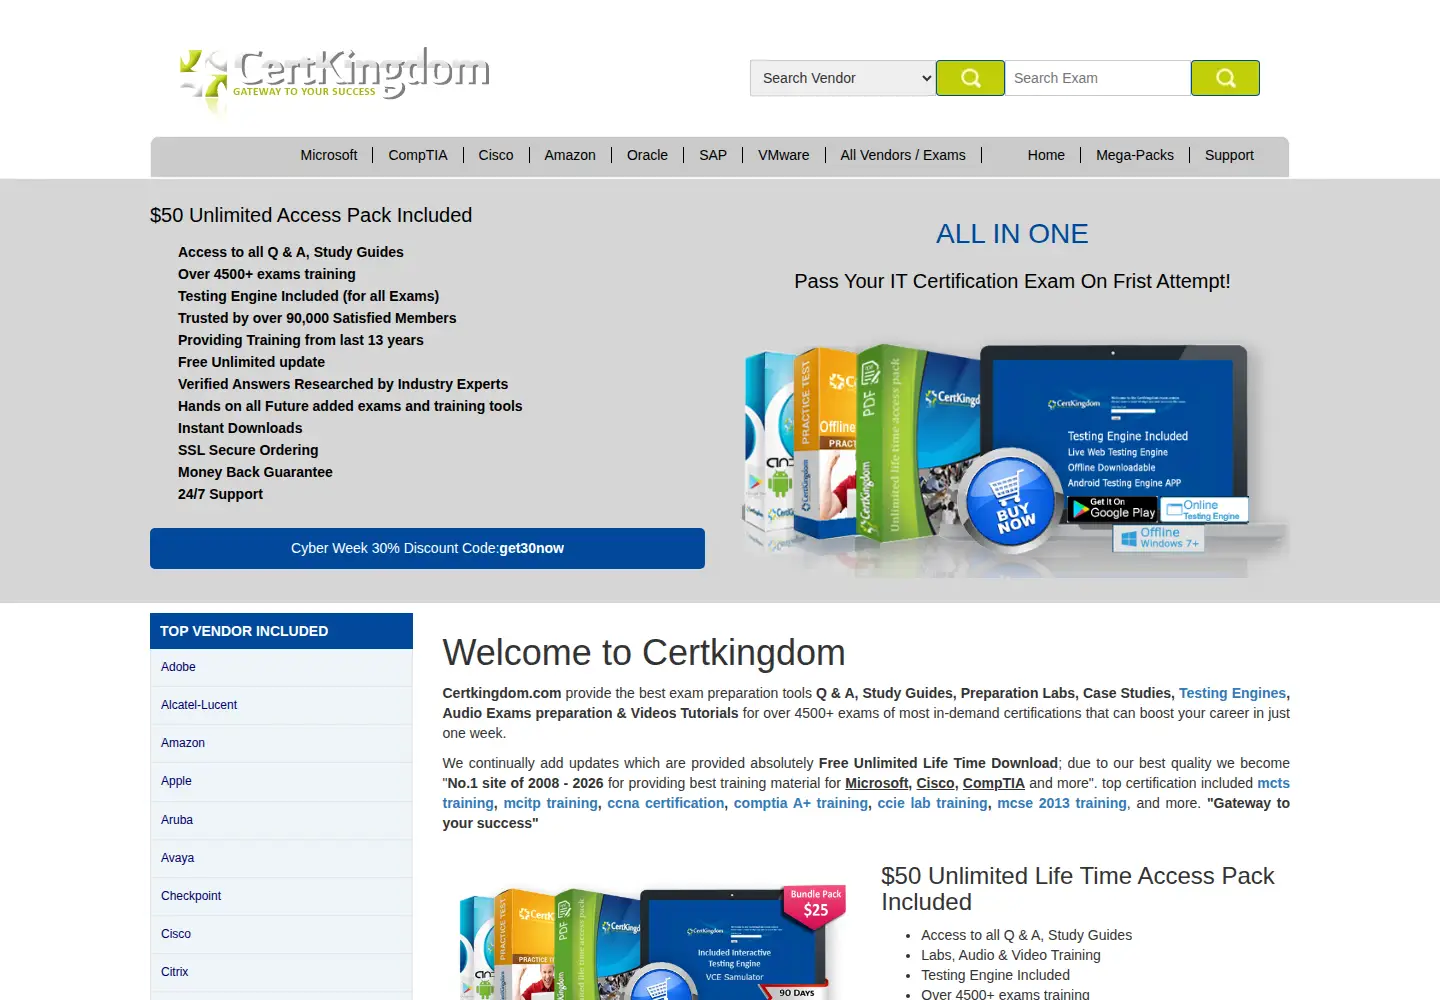The image size is (1440, 1000).
Task: Follow the mcitp training link
Action: 551,803
